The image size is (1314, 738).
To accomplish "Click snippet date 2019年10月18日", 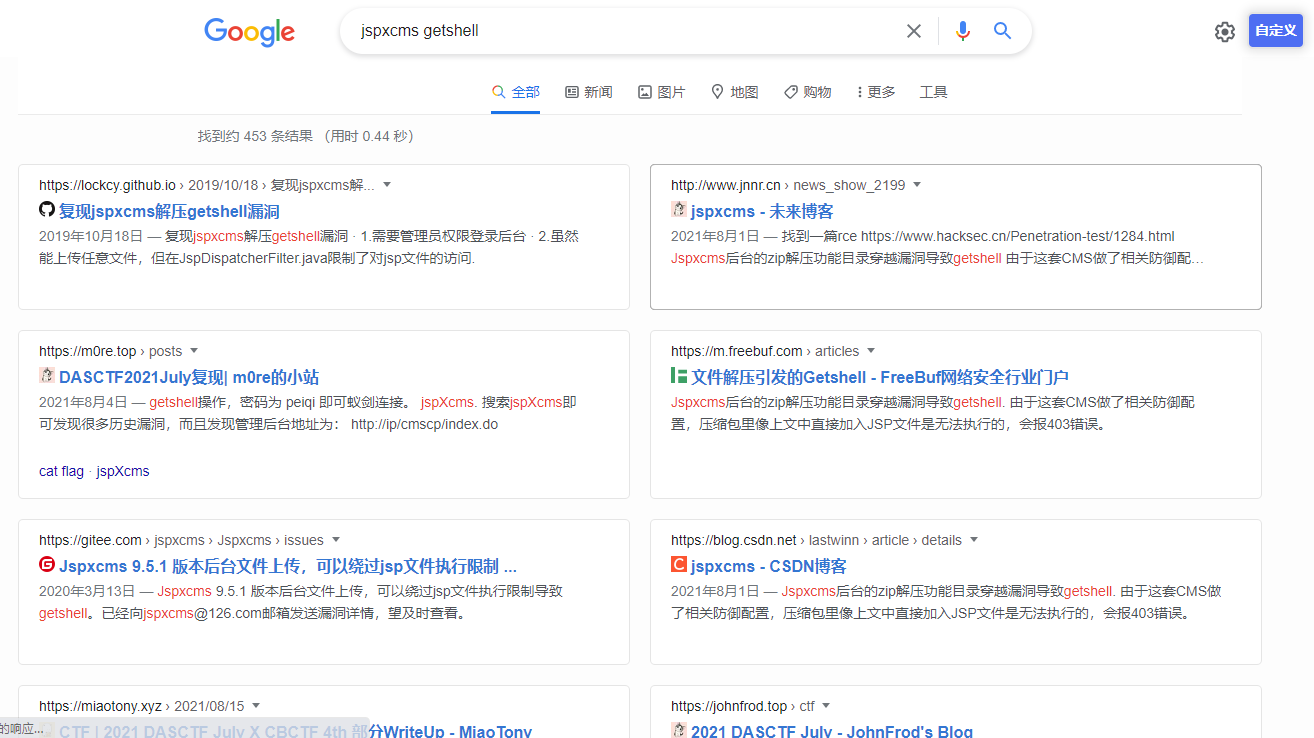I will pos(91,237).
